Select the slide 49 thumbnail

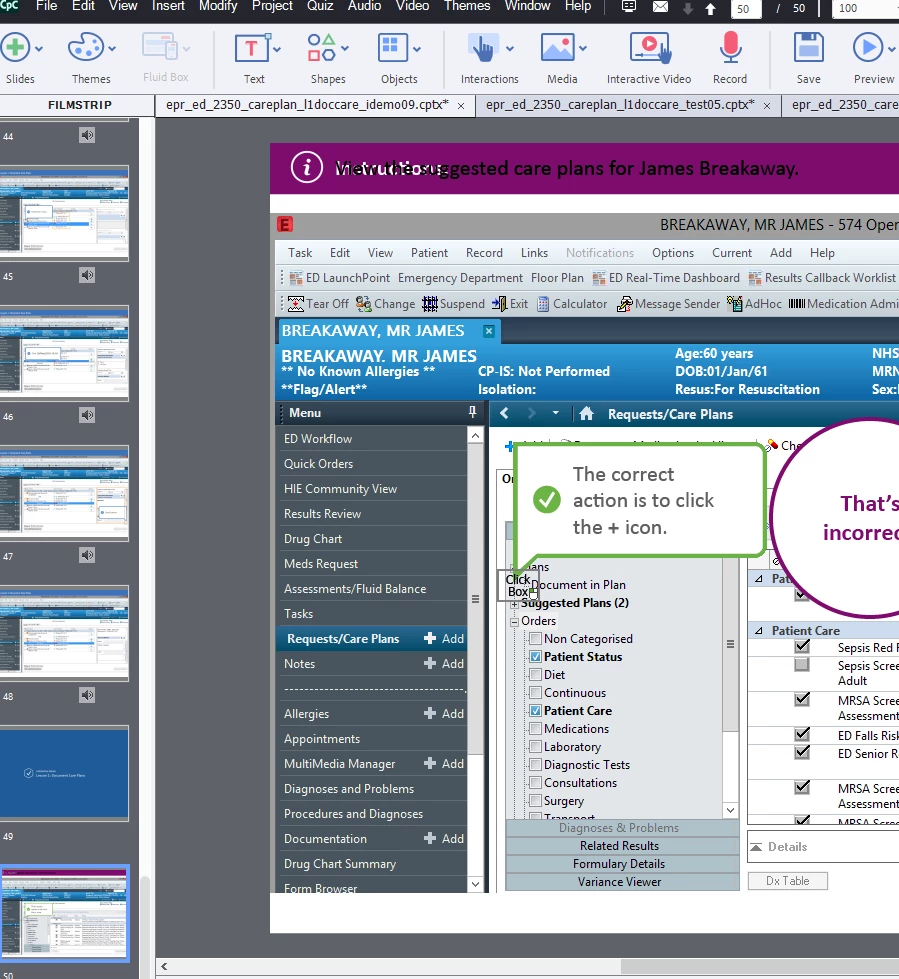point(64,773)
